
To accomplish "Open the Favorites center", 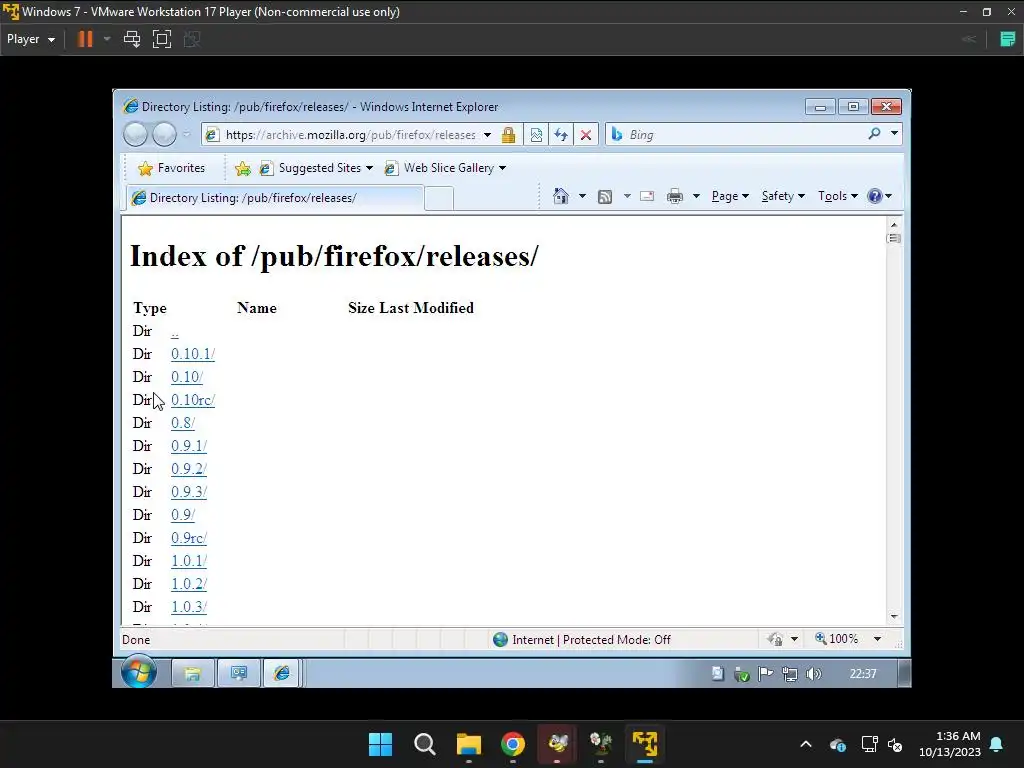I will click(171, 168).
